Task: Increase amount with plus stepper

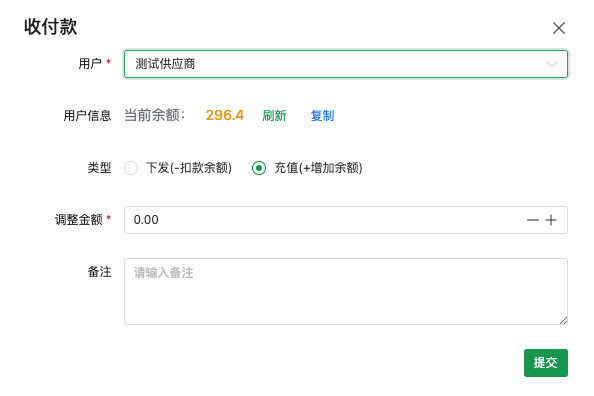Action: pyautogui.click(x=551, y=220)
